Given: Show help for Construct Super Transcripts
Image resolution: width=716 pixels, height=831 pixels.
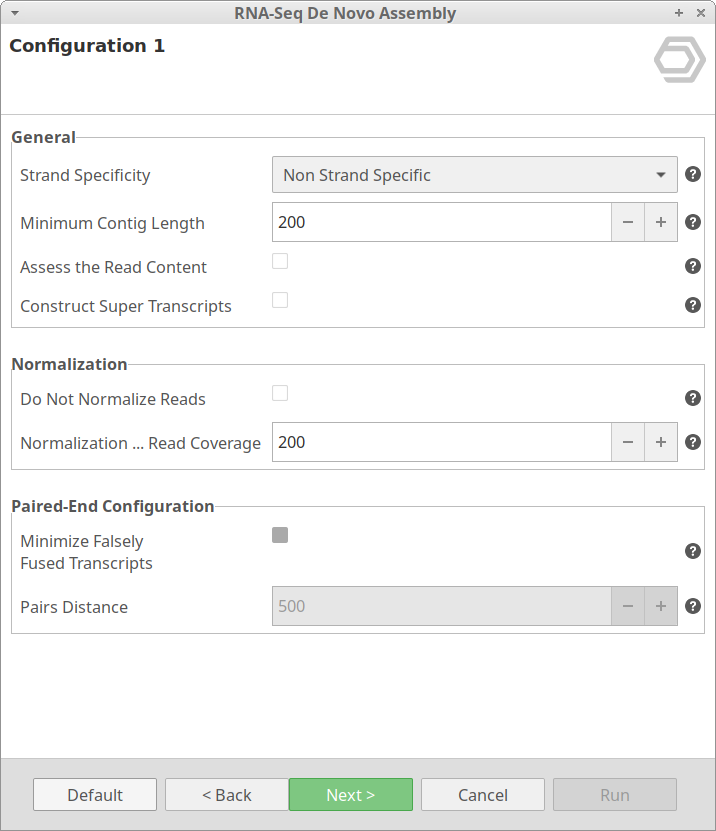Looking at the screenshot, I should pyautogui.click(x=693, y=305).
